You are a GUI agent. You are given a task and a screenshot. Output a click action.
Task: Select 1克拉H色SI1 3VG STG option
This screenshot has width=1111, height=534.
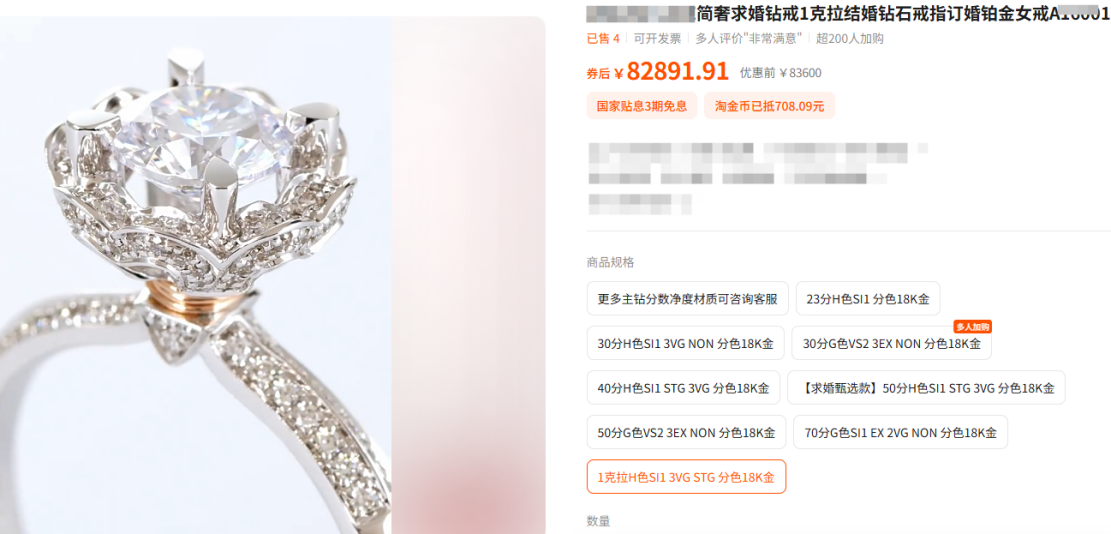686,477
